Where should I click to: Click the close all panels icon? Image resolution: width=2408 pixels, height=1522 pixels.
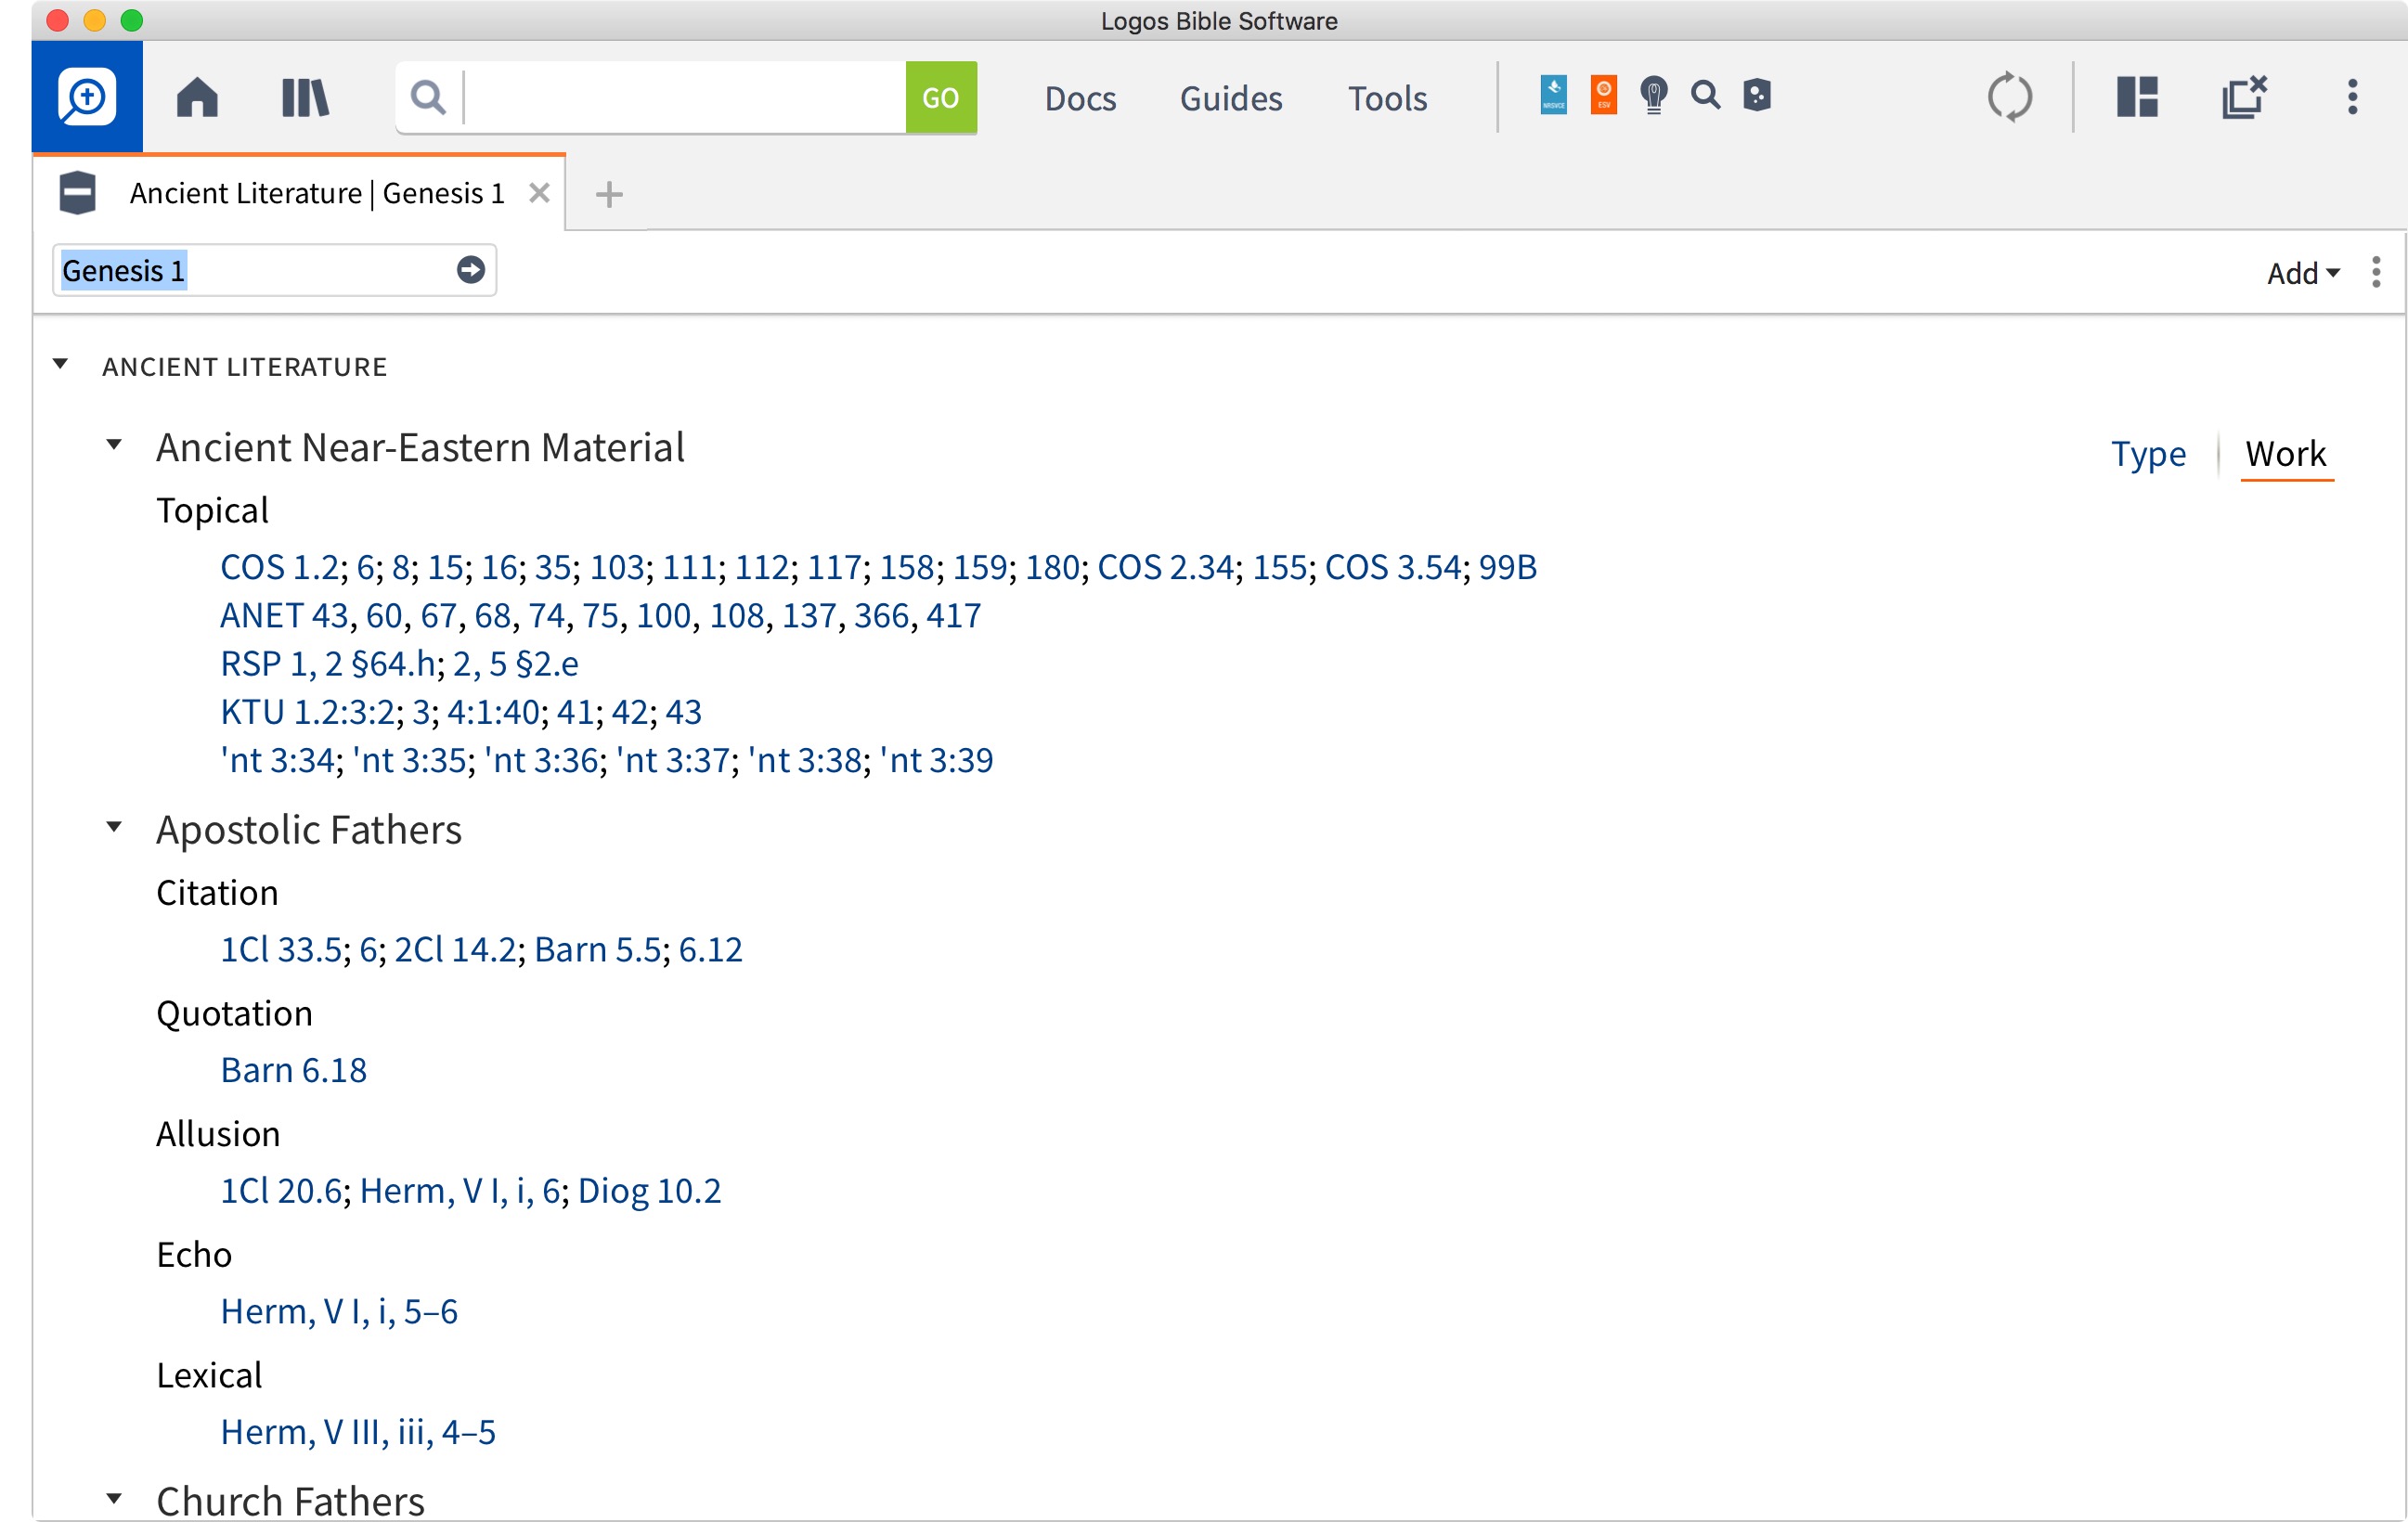(x=2244, y=97)
